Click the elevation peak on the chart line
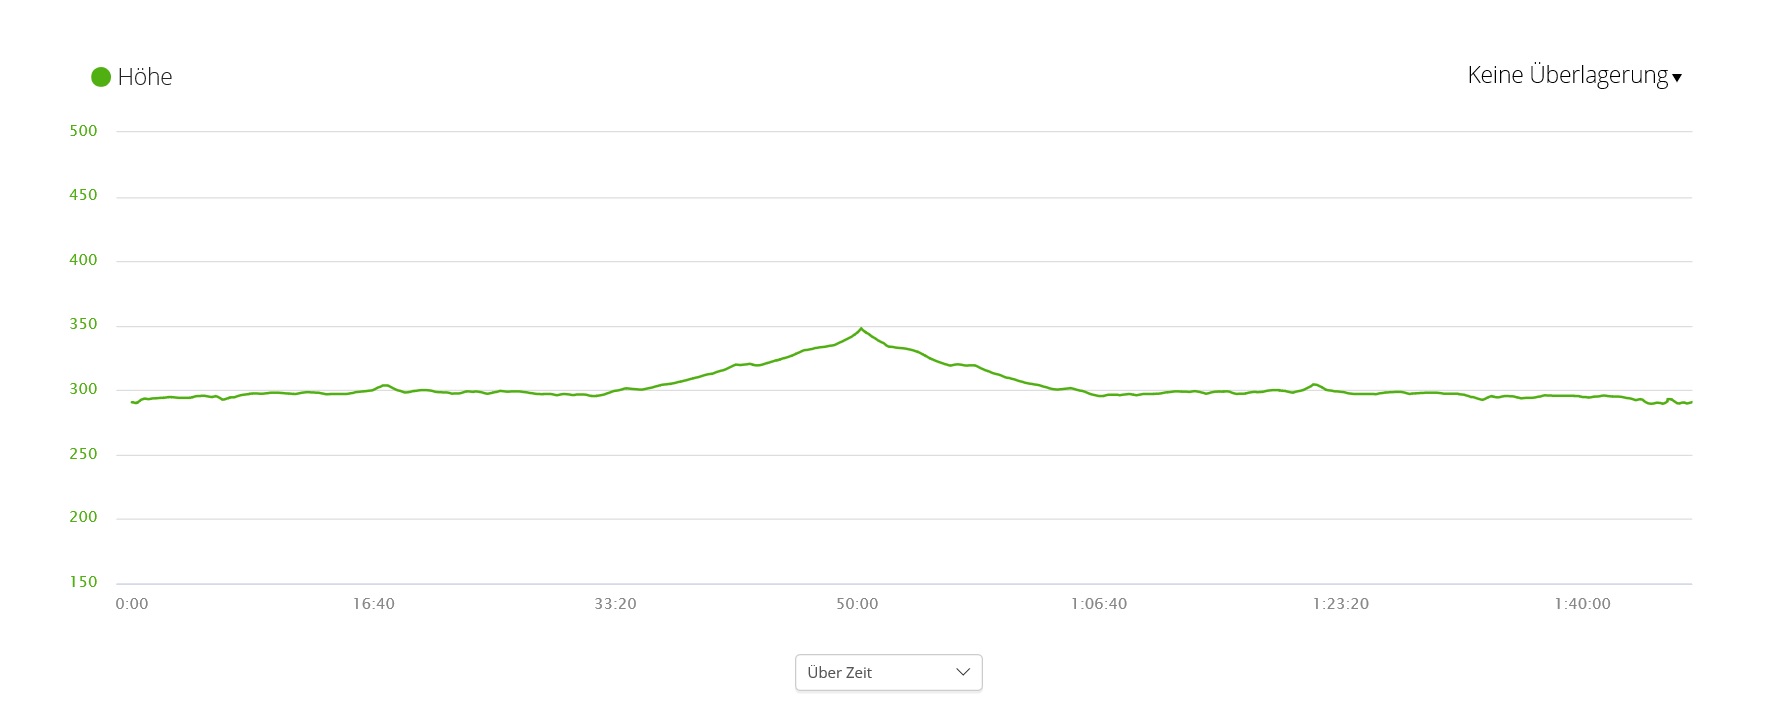Image resolution: width=1775 pixels, height=727 pixels. pyautogui.click(x=861, y=328)
